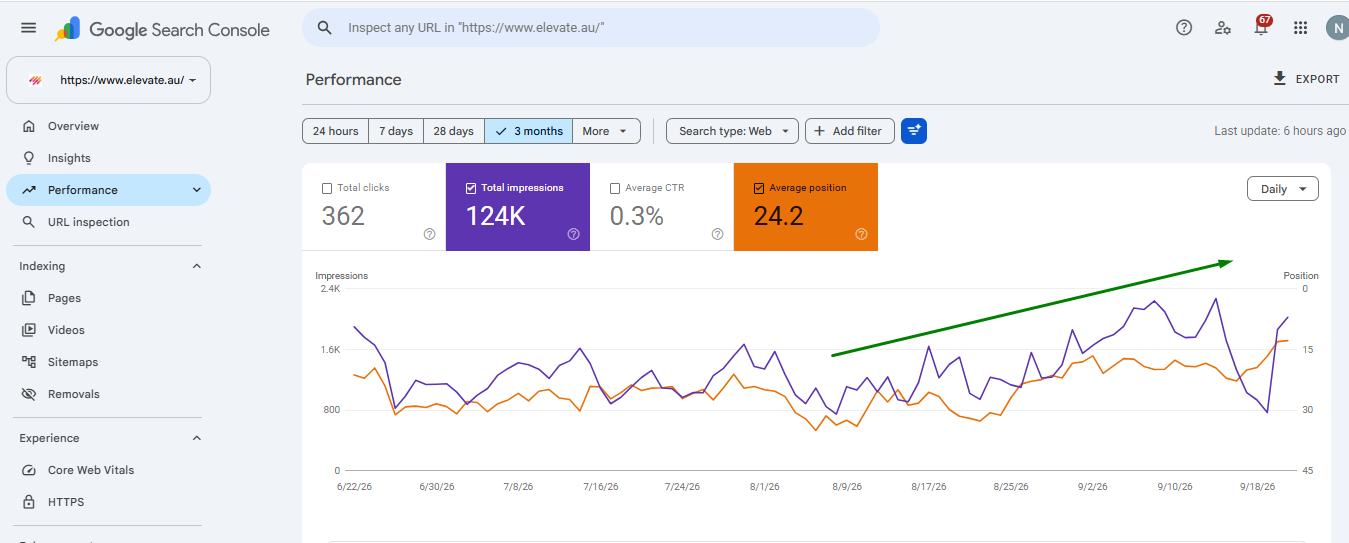The width and height of the screenshot is (1349, 543).
Task: Click the Performance trend icon in sidebar
Action: tap(28, 190)
